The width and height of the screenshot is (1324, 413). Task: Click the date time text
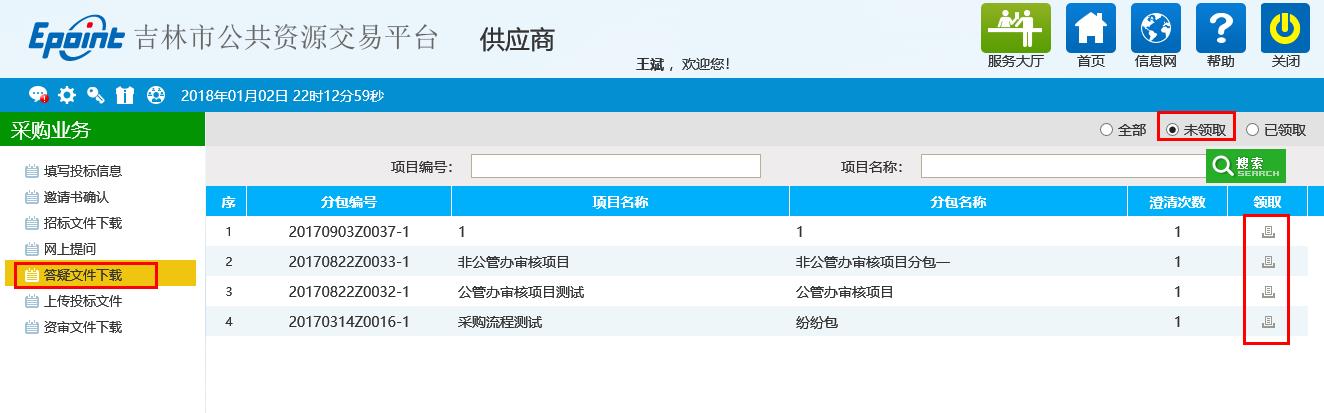[282, 96]
